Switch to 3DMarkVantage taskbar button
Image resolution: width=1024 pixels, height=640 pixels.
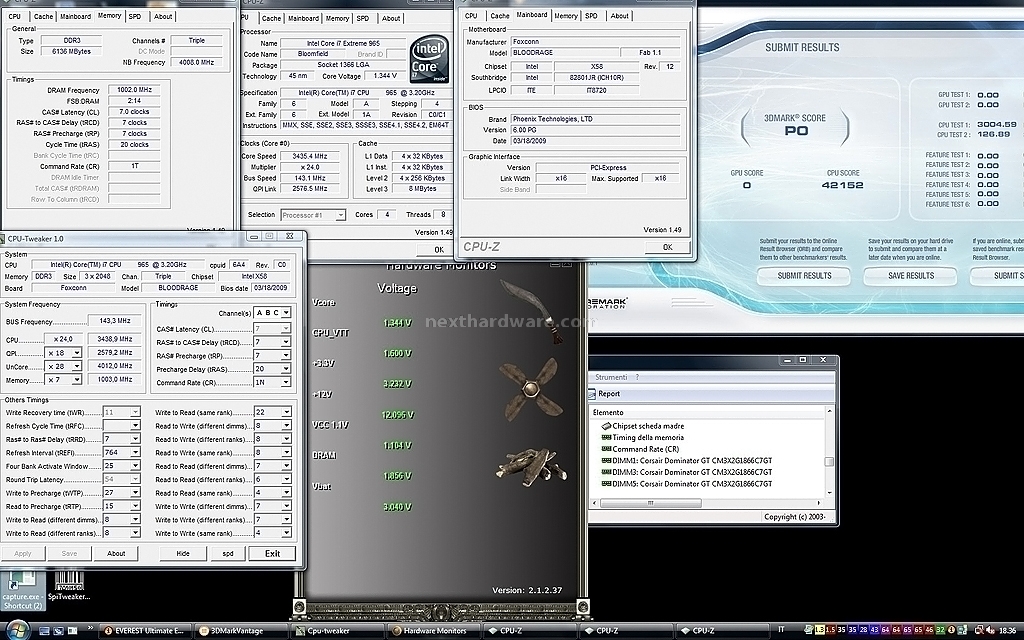(x=240, y=631)
